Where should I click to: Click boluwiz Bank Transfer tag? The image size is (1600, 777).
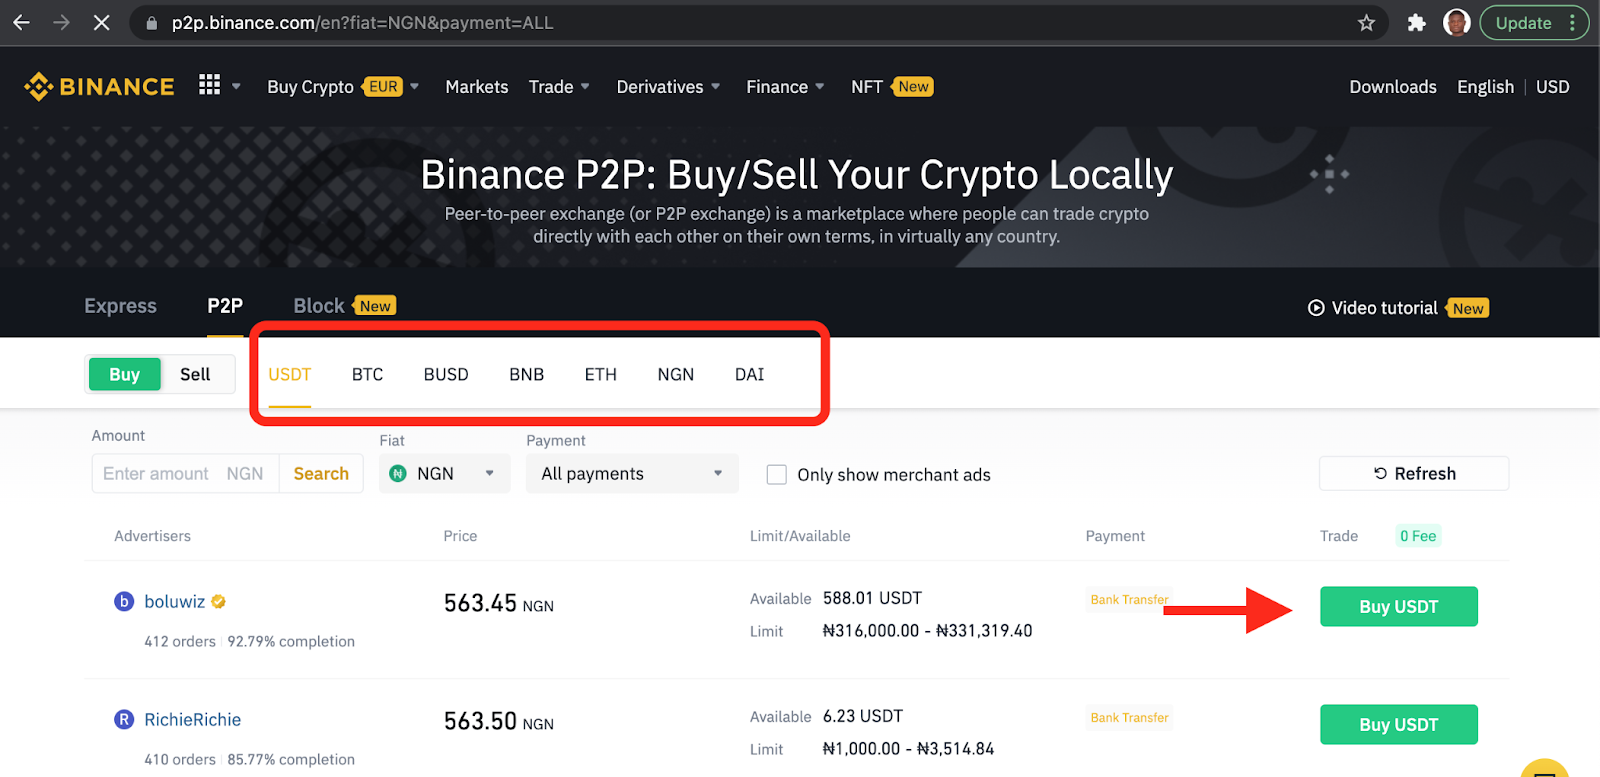pyautogui.click(x=1129, y=599)
